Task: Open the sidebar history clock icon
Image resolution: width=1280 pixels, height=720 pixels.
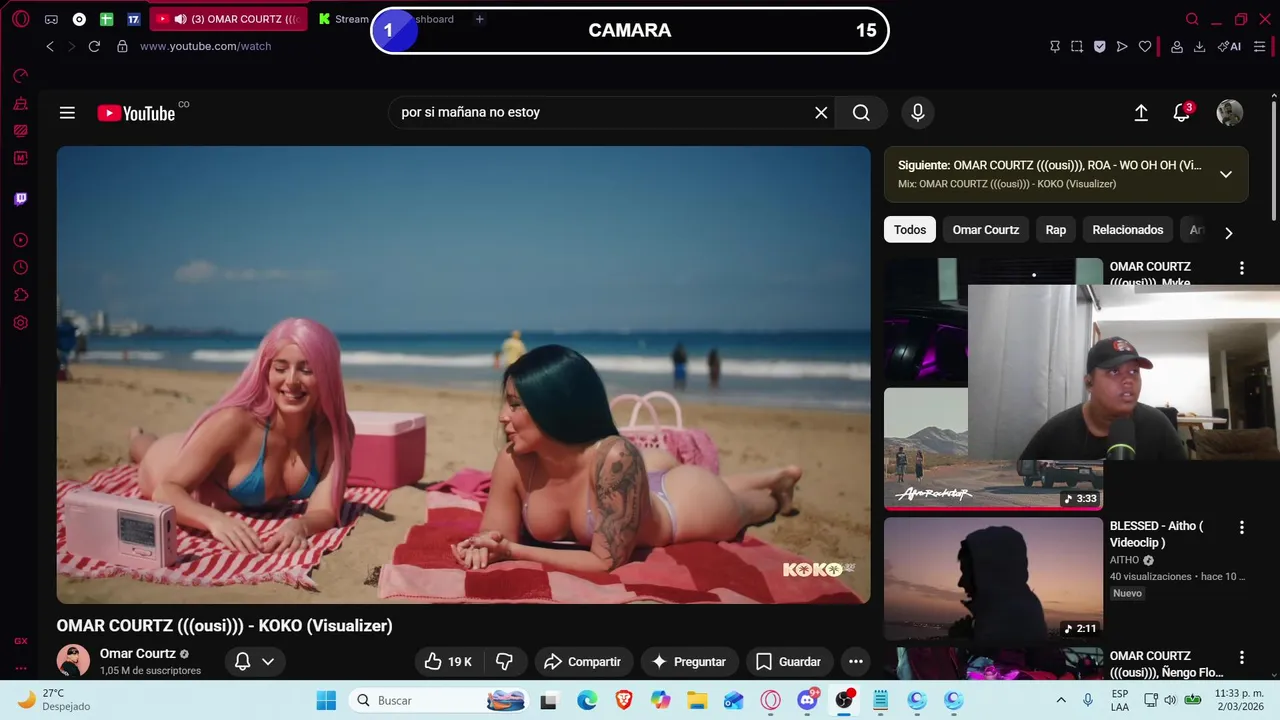Action: 21,268
